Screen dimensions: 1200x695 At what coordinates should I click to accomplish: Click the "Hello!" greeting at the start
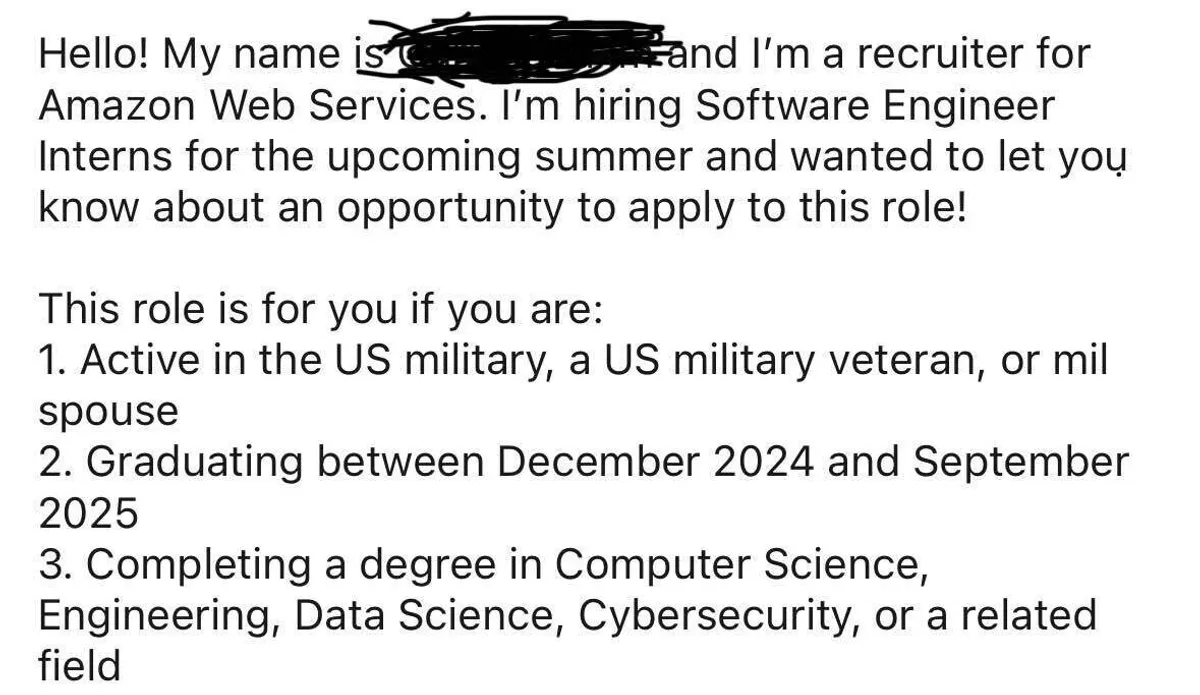pyautogui.click(x=94, y=53)
